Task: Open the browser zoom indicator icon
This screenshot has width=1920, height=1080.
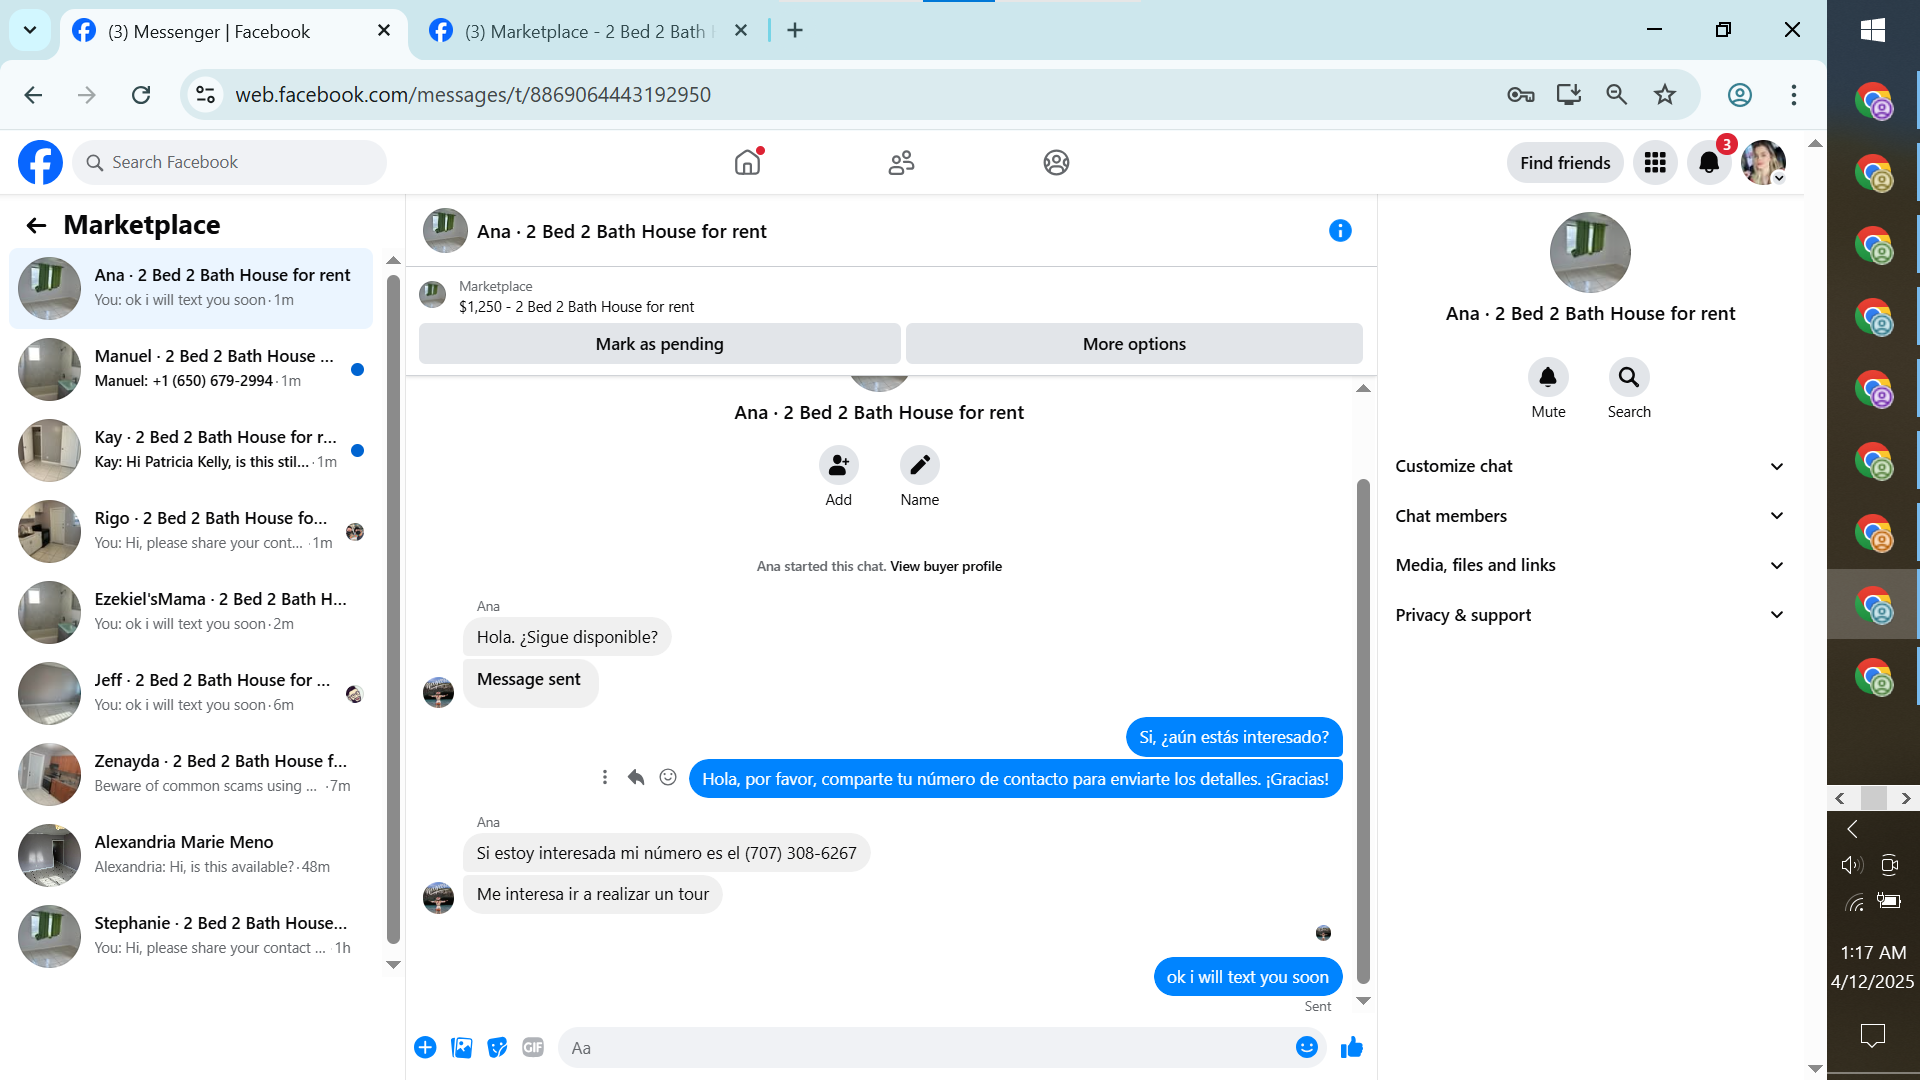Action: [x=1617, y=94]
